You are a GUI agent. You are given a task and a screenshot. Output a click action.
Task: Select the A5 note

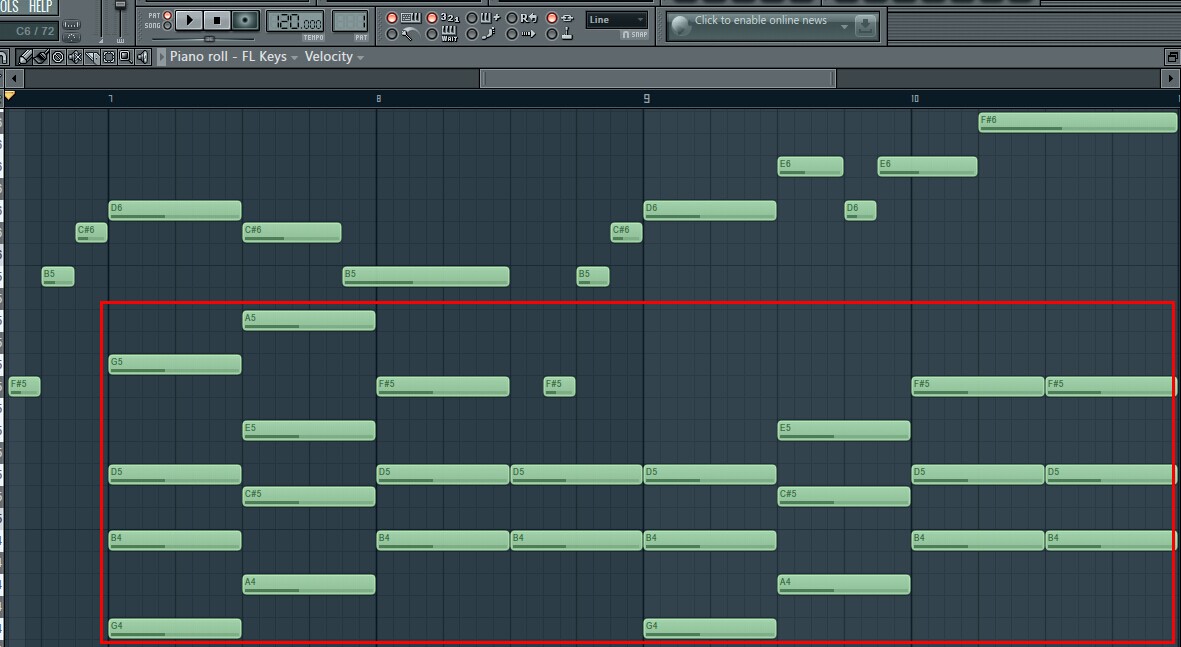click(x=309, y=321)
